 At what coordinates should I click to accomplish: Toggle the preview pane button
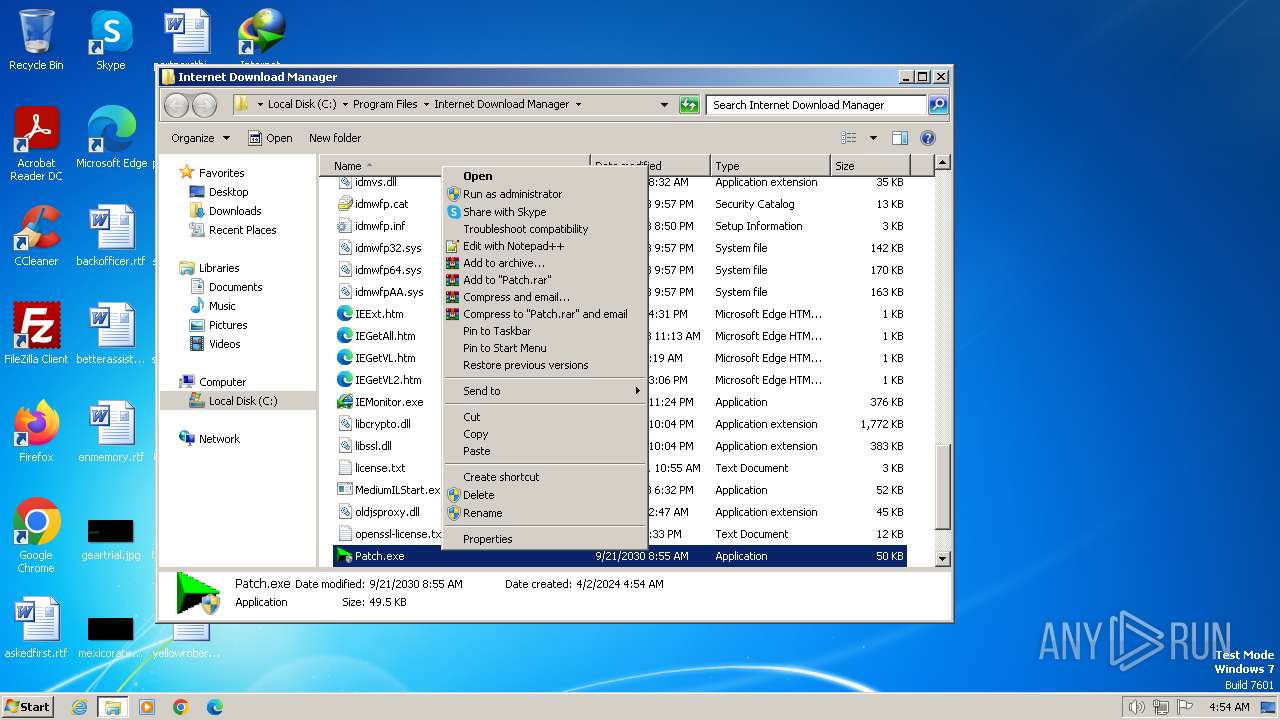click(899, 138)
